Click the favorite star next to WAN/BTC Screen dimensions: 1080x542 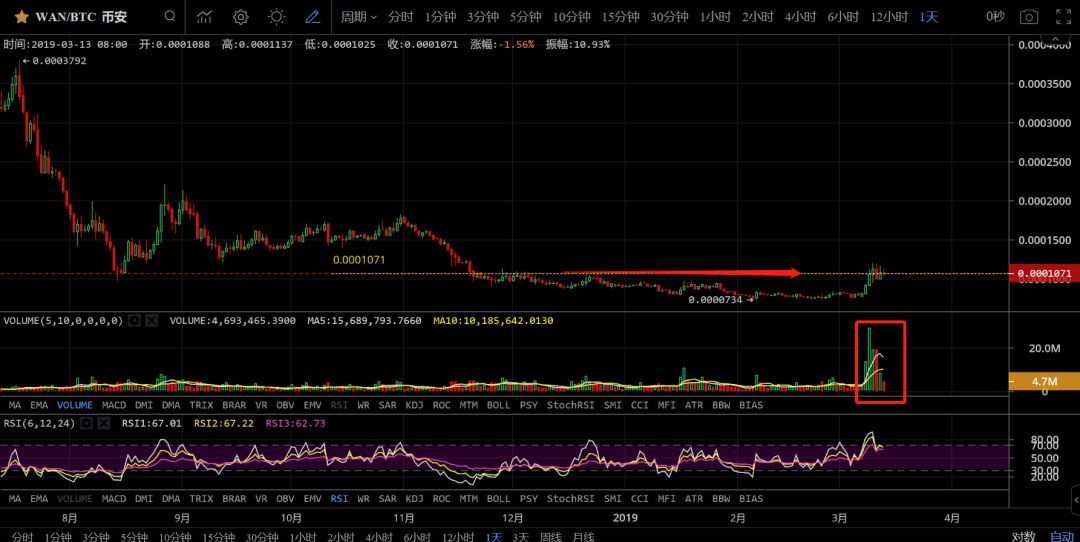point(21,17)
